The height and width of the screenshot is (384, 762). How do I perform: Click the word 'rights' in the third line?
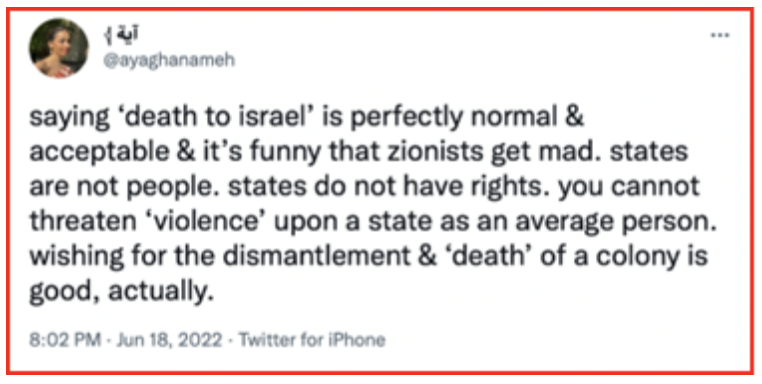510,188
